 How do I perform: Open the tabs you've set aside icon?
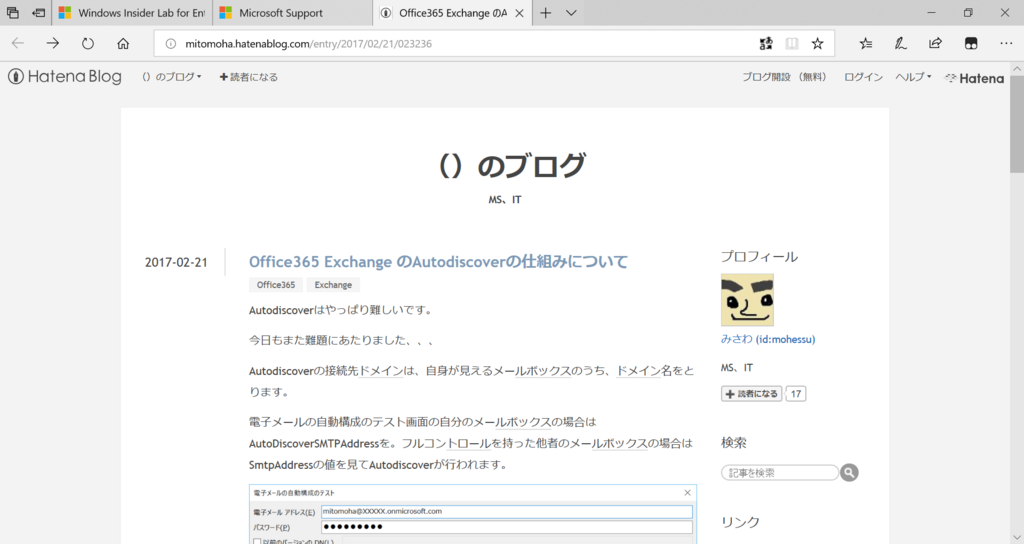(12, 12)
